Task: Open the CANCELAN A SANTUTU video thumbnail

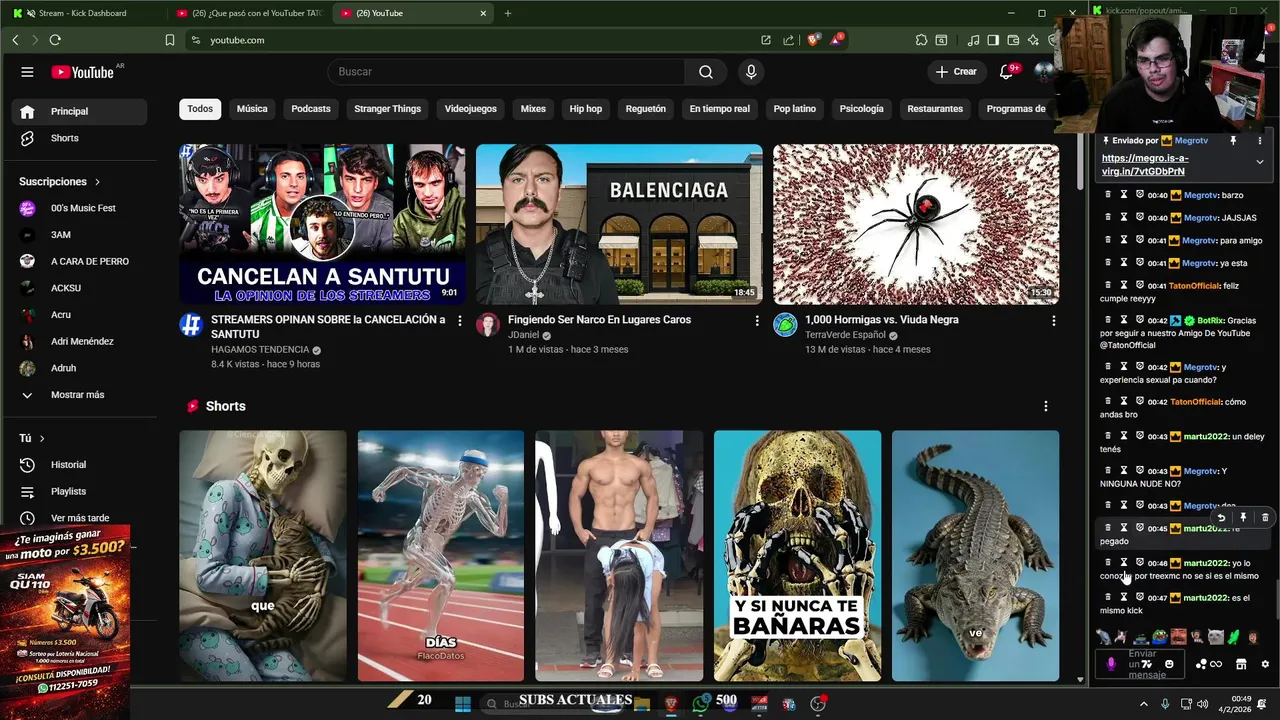Action: 322,224
